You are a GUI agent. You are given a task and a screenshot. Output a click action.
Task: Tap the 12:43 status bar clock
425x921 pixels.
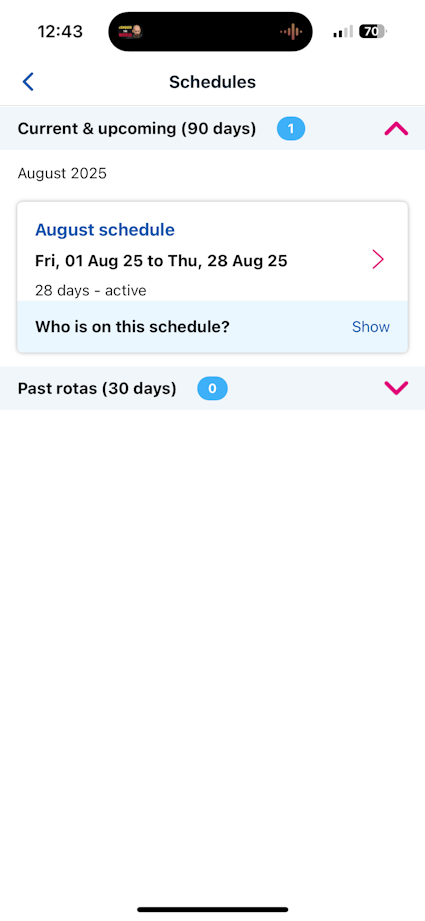(60, 31)
